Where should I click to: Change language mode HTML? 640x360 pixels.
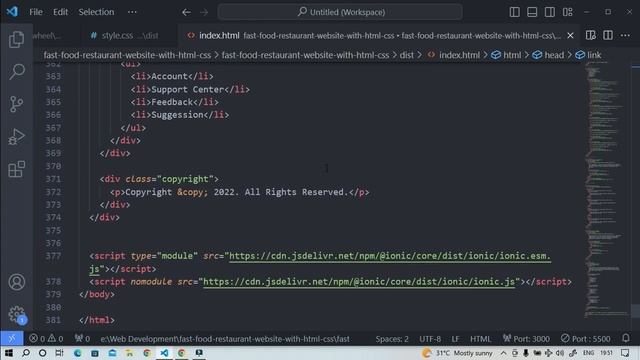click(x=480, y=339)
